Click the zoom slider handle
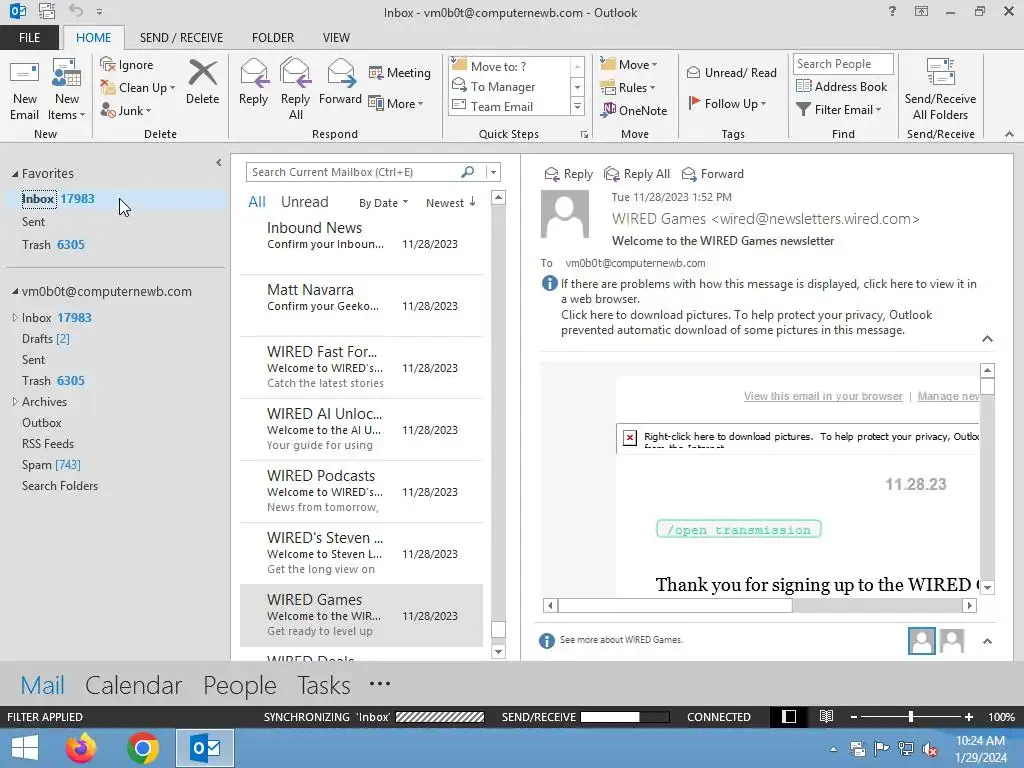Viewport: 1024px width, 768px height. pyautogui.click(x=910, y=716)
